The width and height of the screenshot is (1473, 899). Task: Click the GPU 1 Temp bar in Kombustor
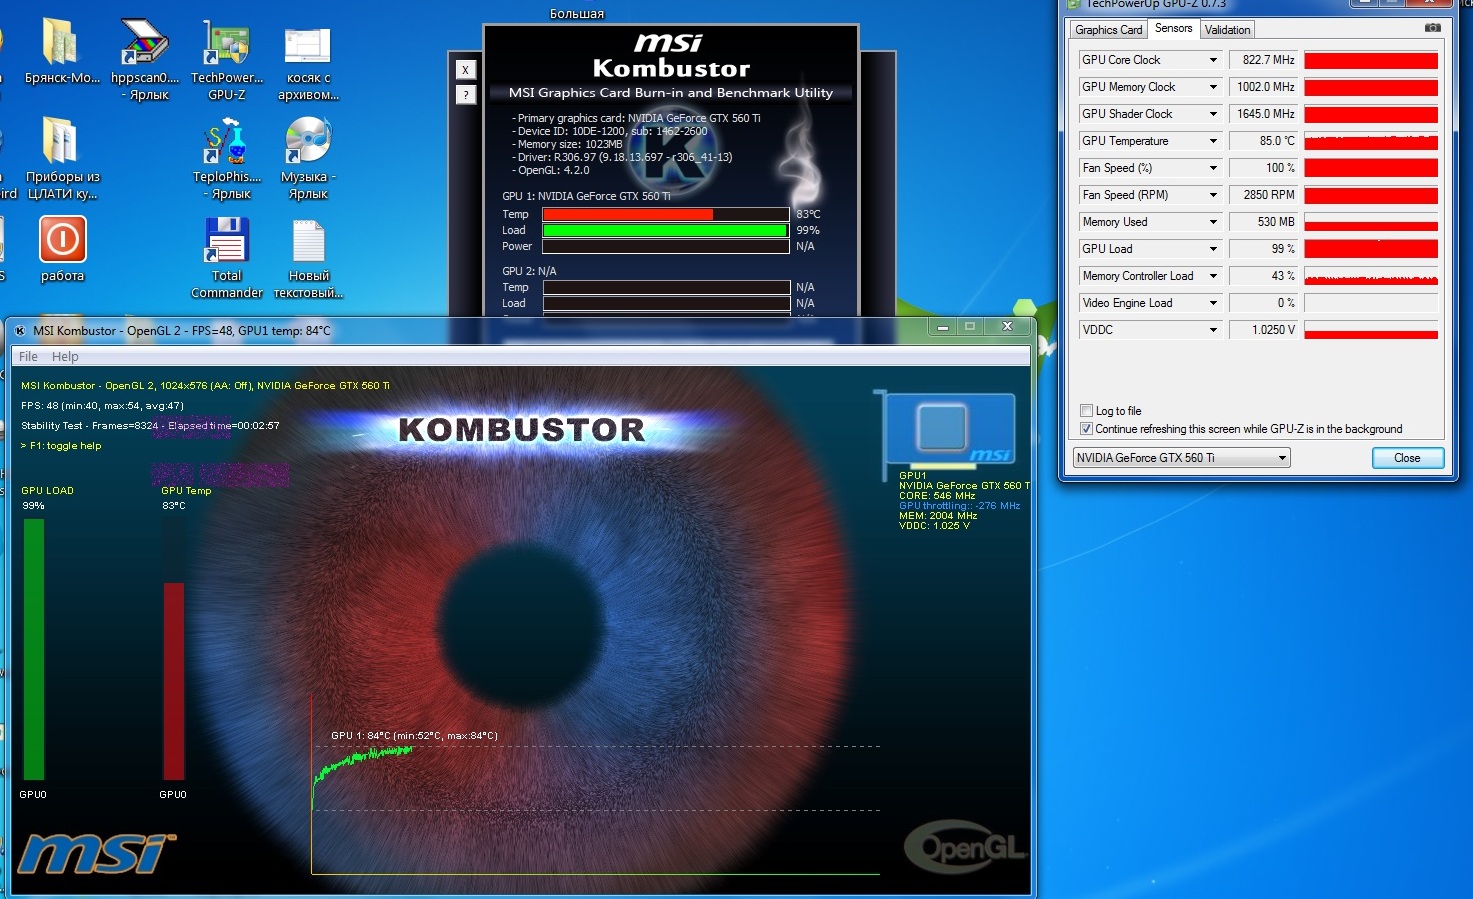pyautogui.click(x=666, y=214)
